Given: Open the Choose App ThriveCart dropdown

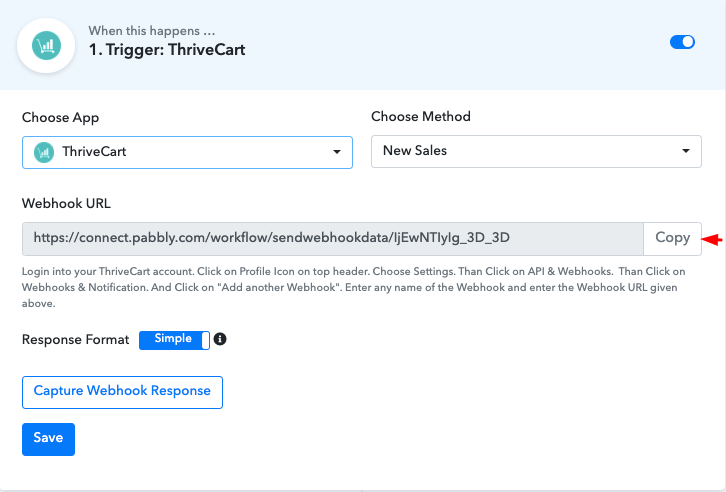Looking at the screenshot, I should (x=187, y=152).
